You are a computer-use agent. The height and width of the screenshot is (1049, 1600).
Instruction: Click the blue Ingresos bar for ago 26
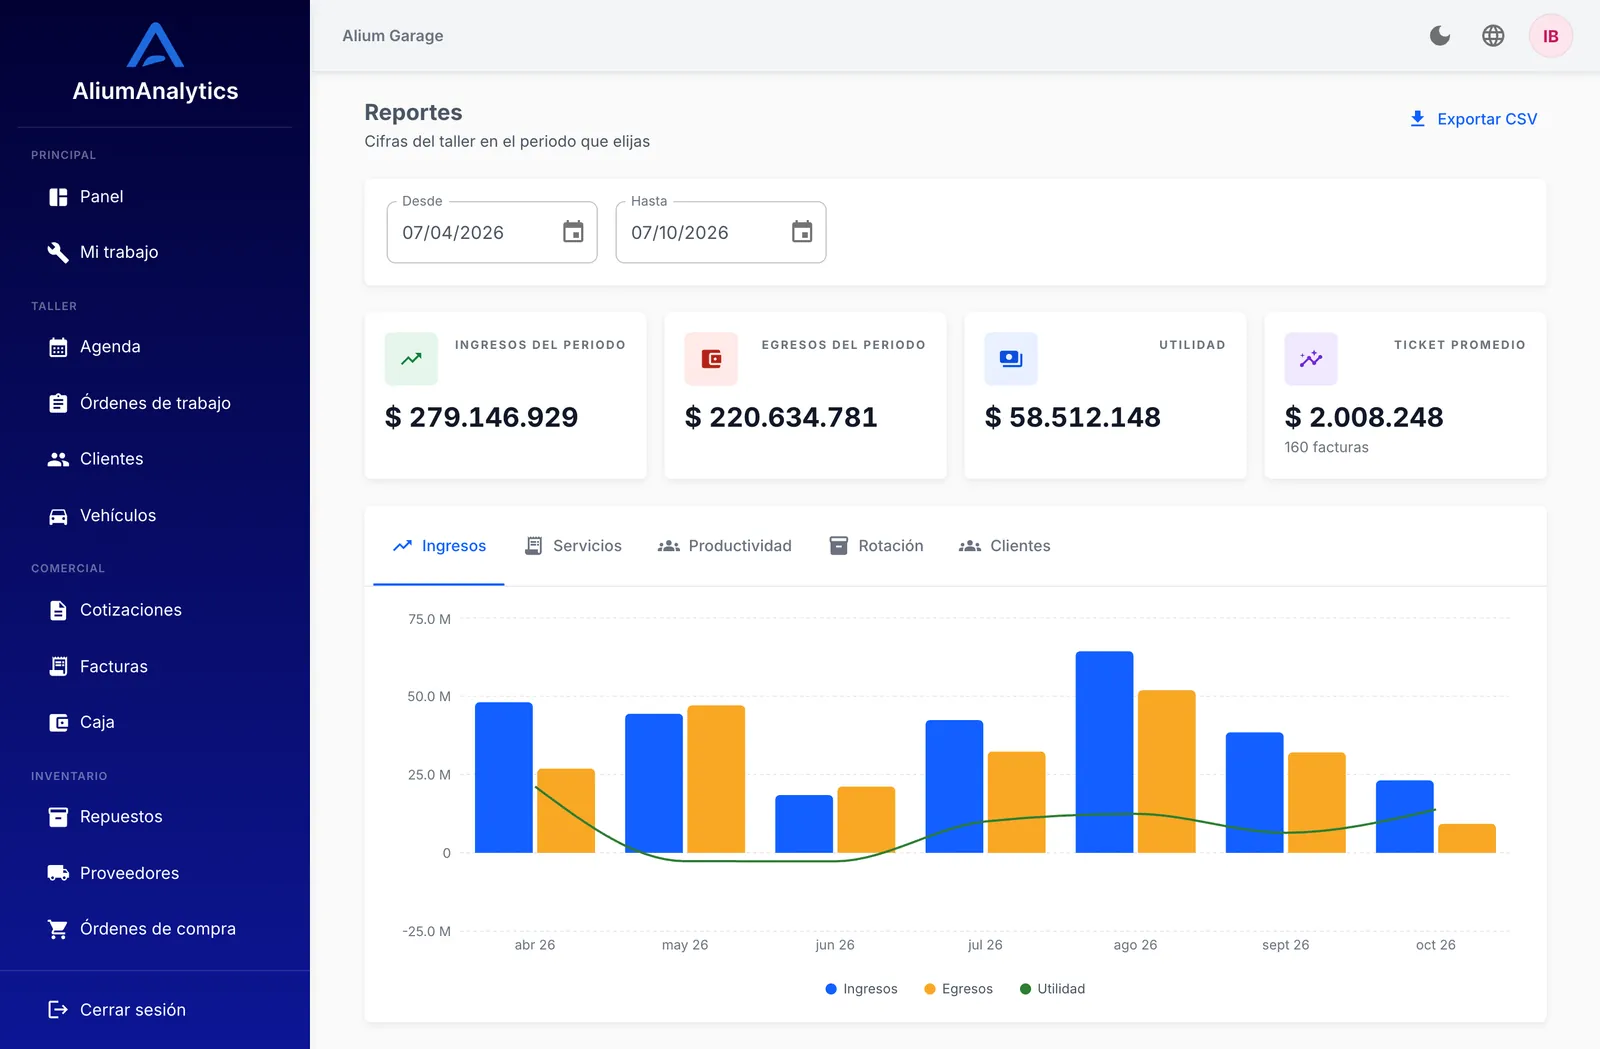point(1104,752)
